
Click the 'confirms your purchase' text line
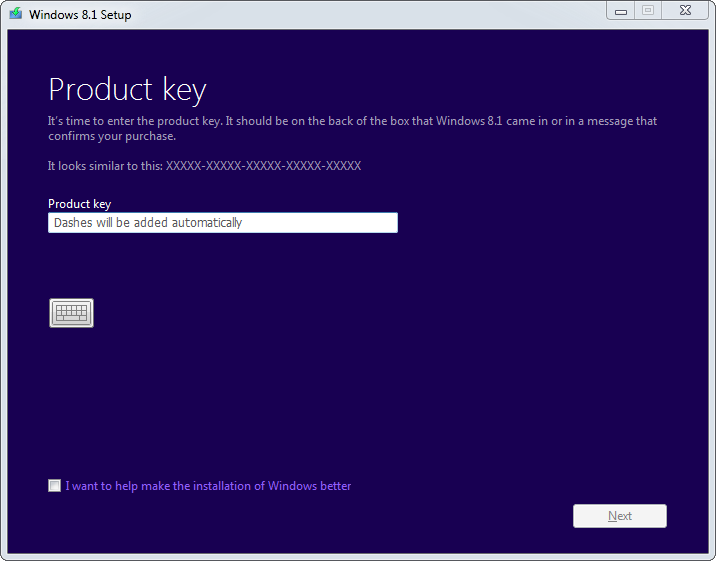coord(112,136)
